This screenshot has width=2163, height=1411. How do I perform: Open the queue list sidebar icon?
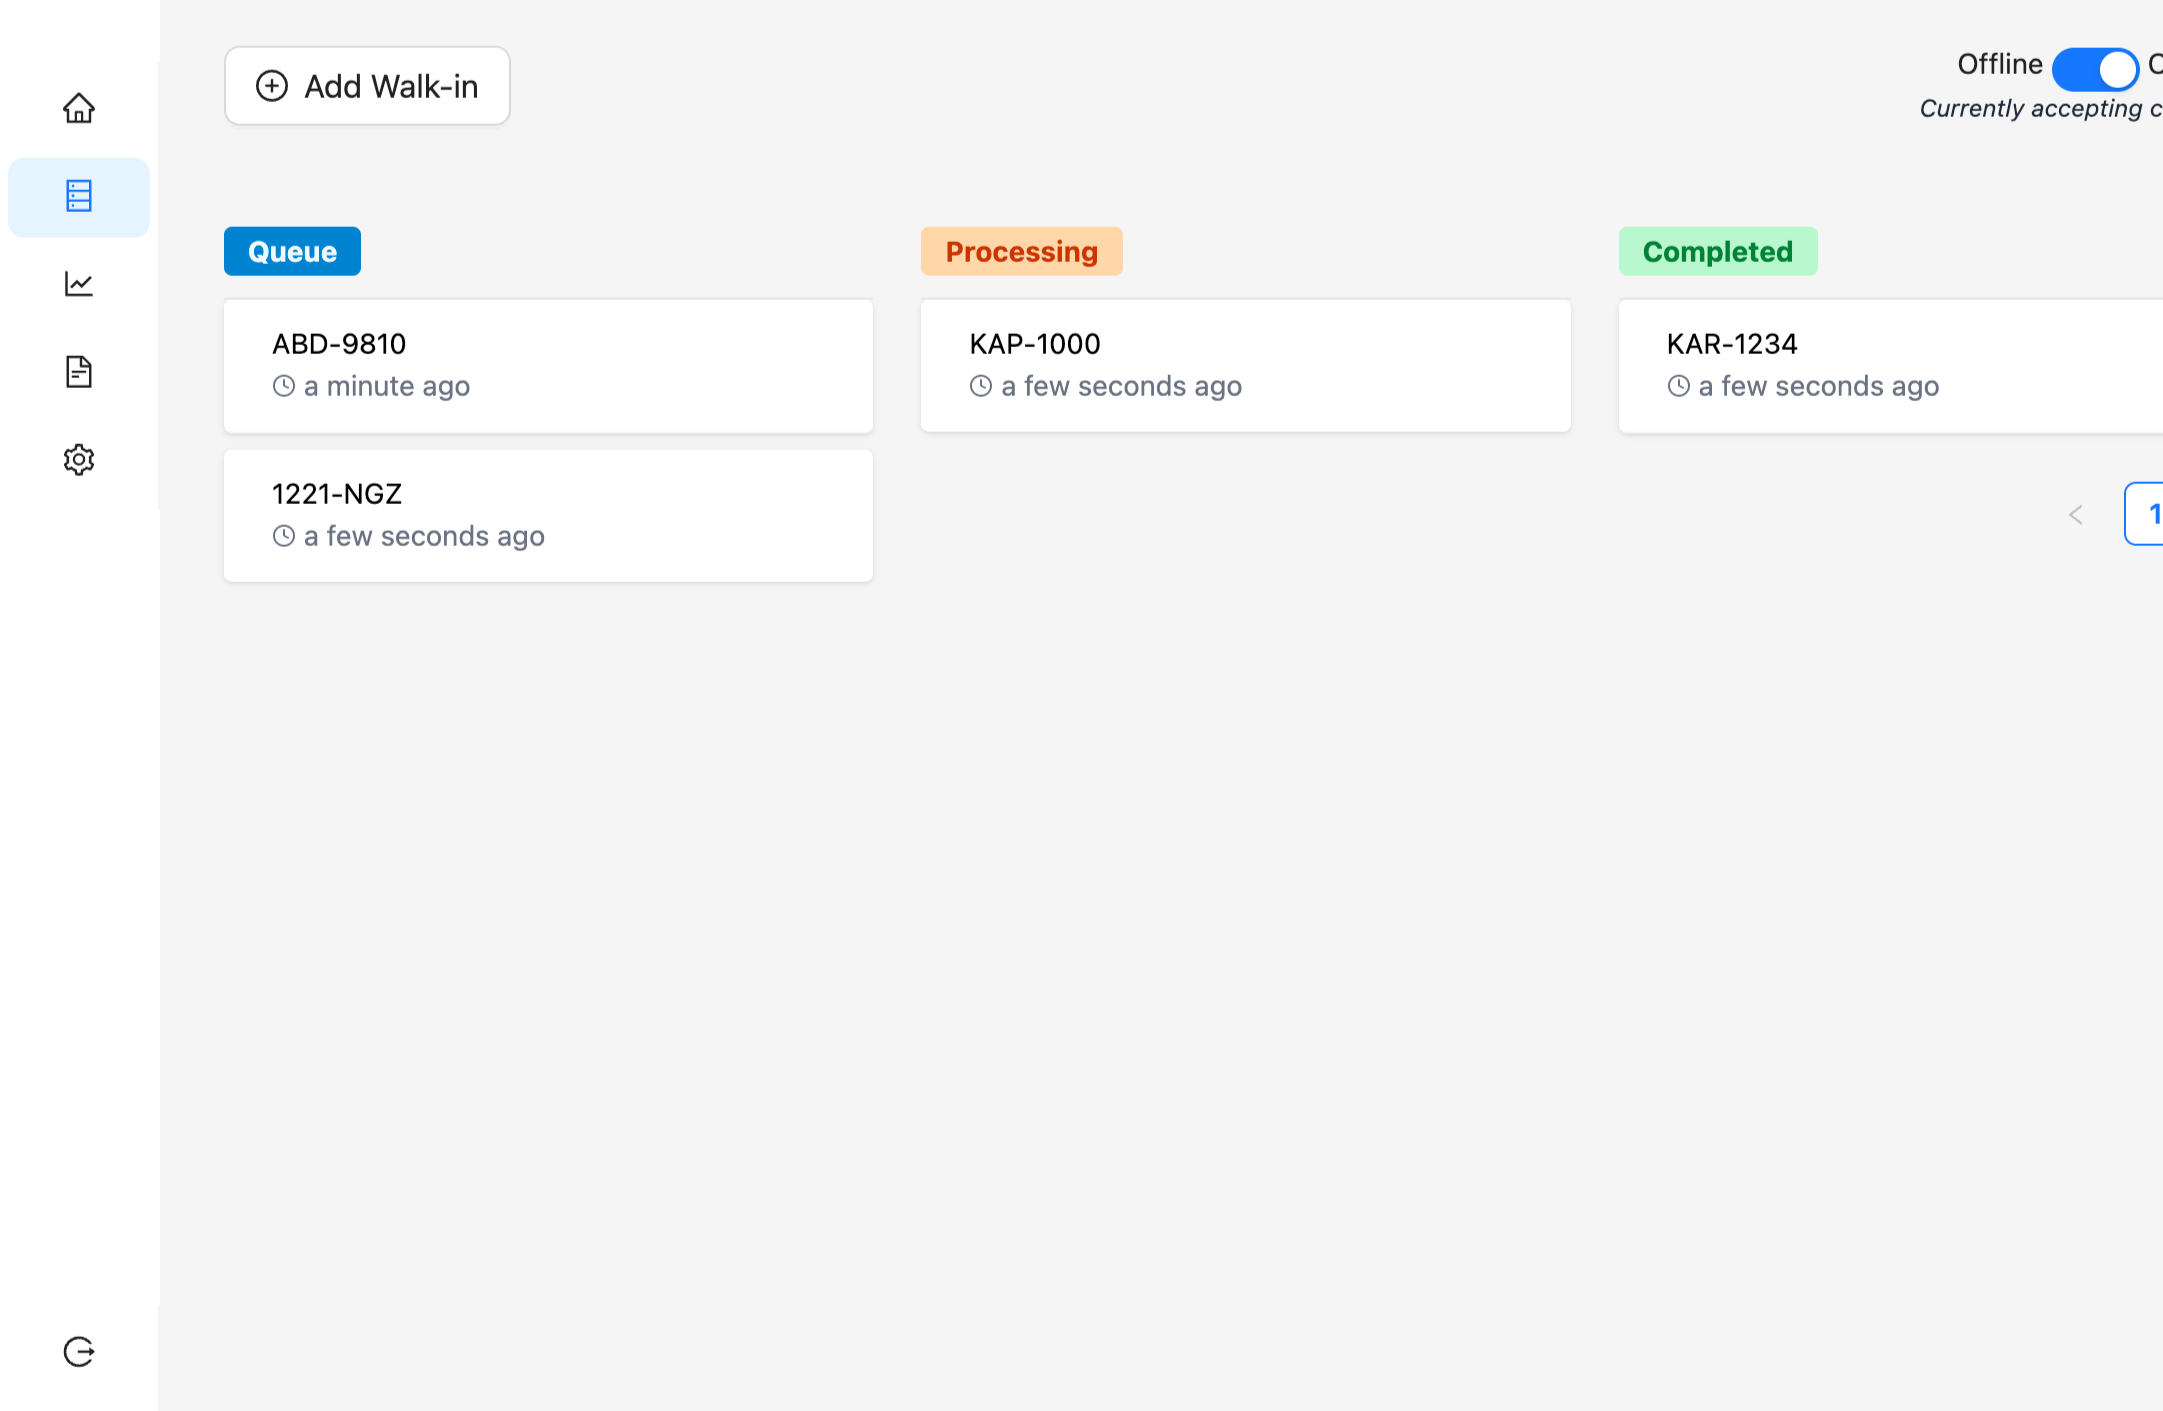pyautogui.click(x=79, y=196)
